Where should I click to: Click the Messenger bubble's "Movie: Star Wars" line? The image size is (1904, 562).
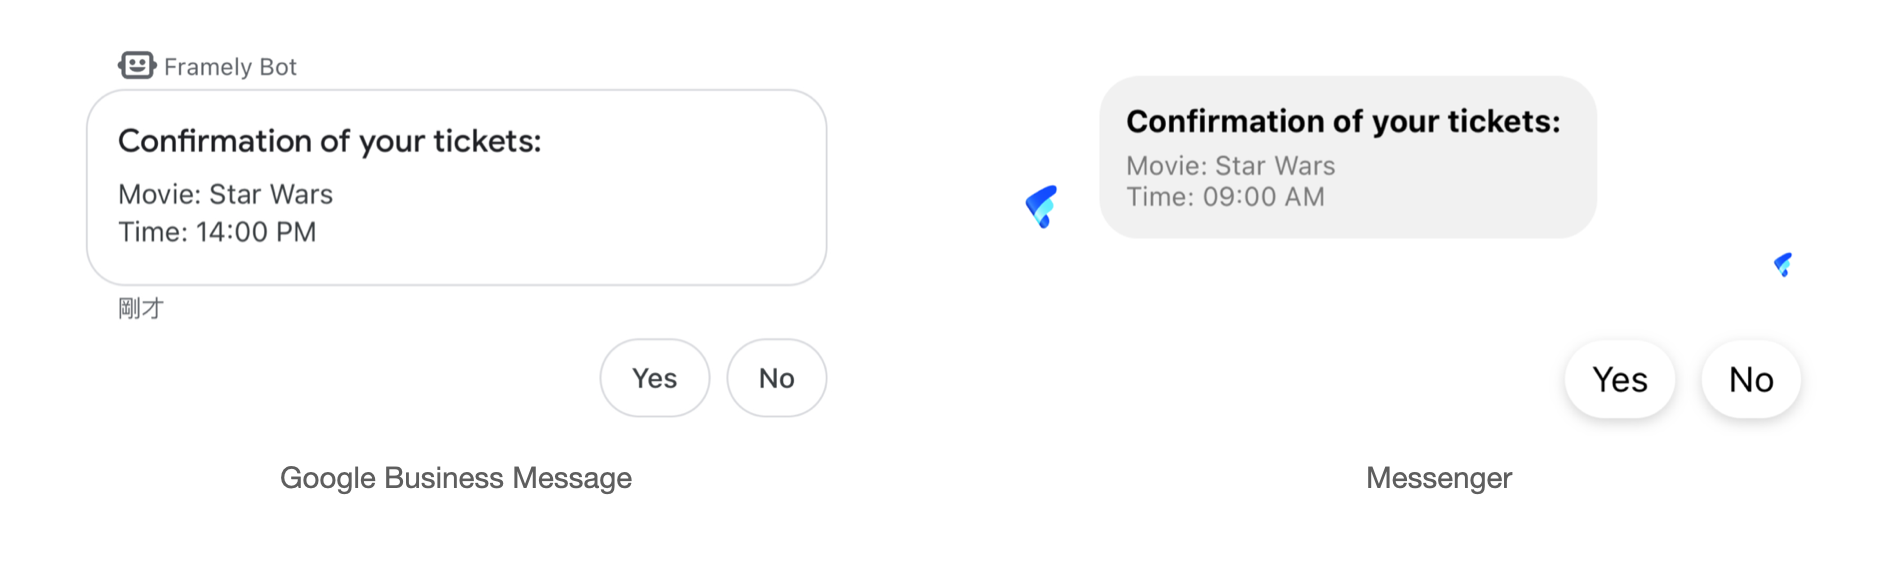1230,166
